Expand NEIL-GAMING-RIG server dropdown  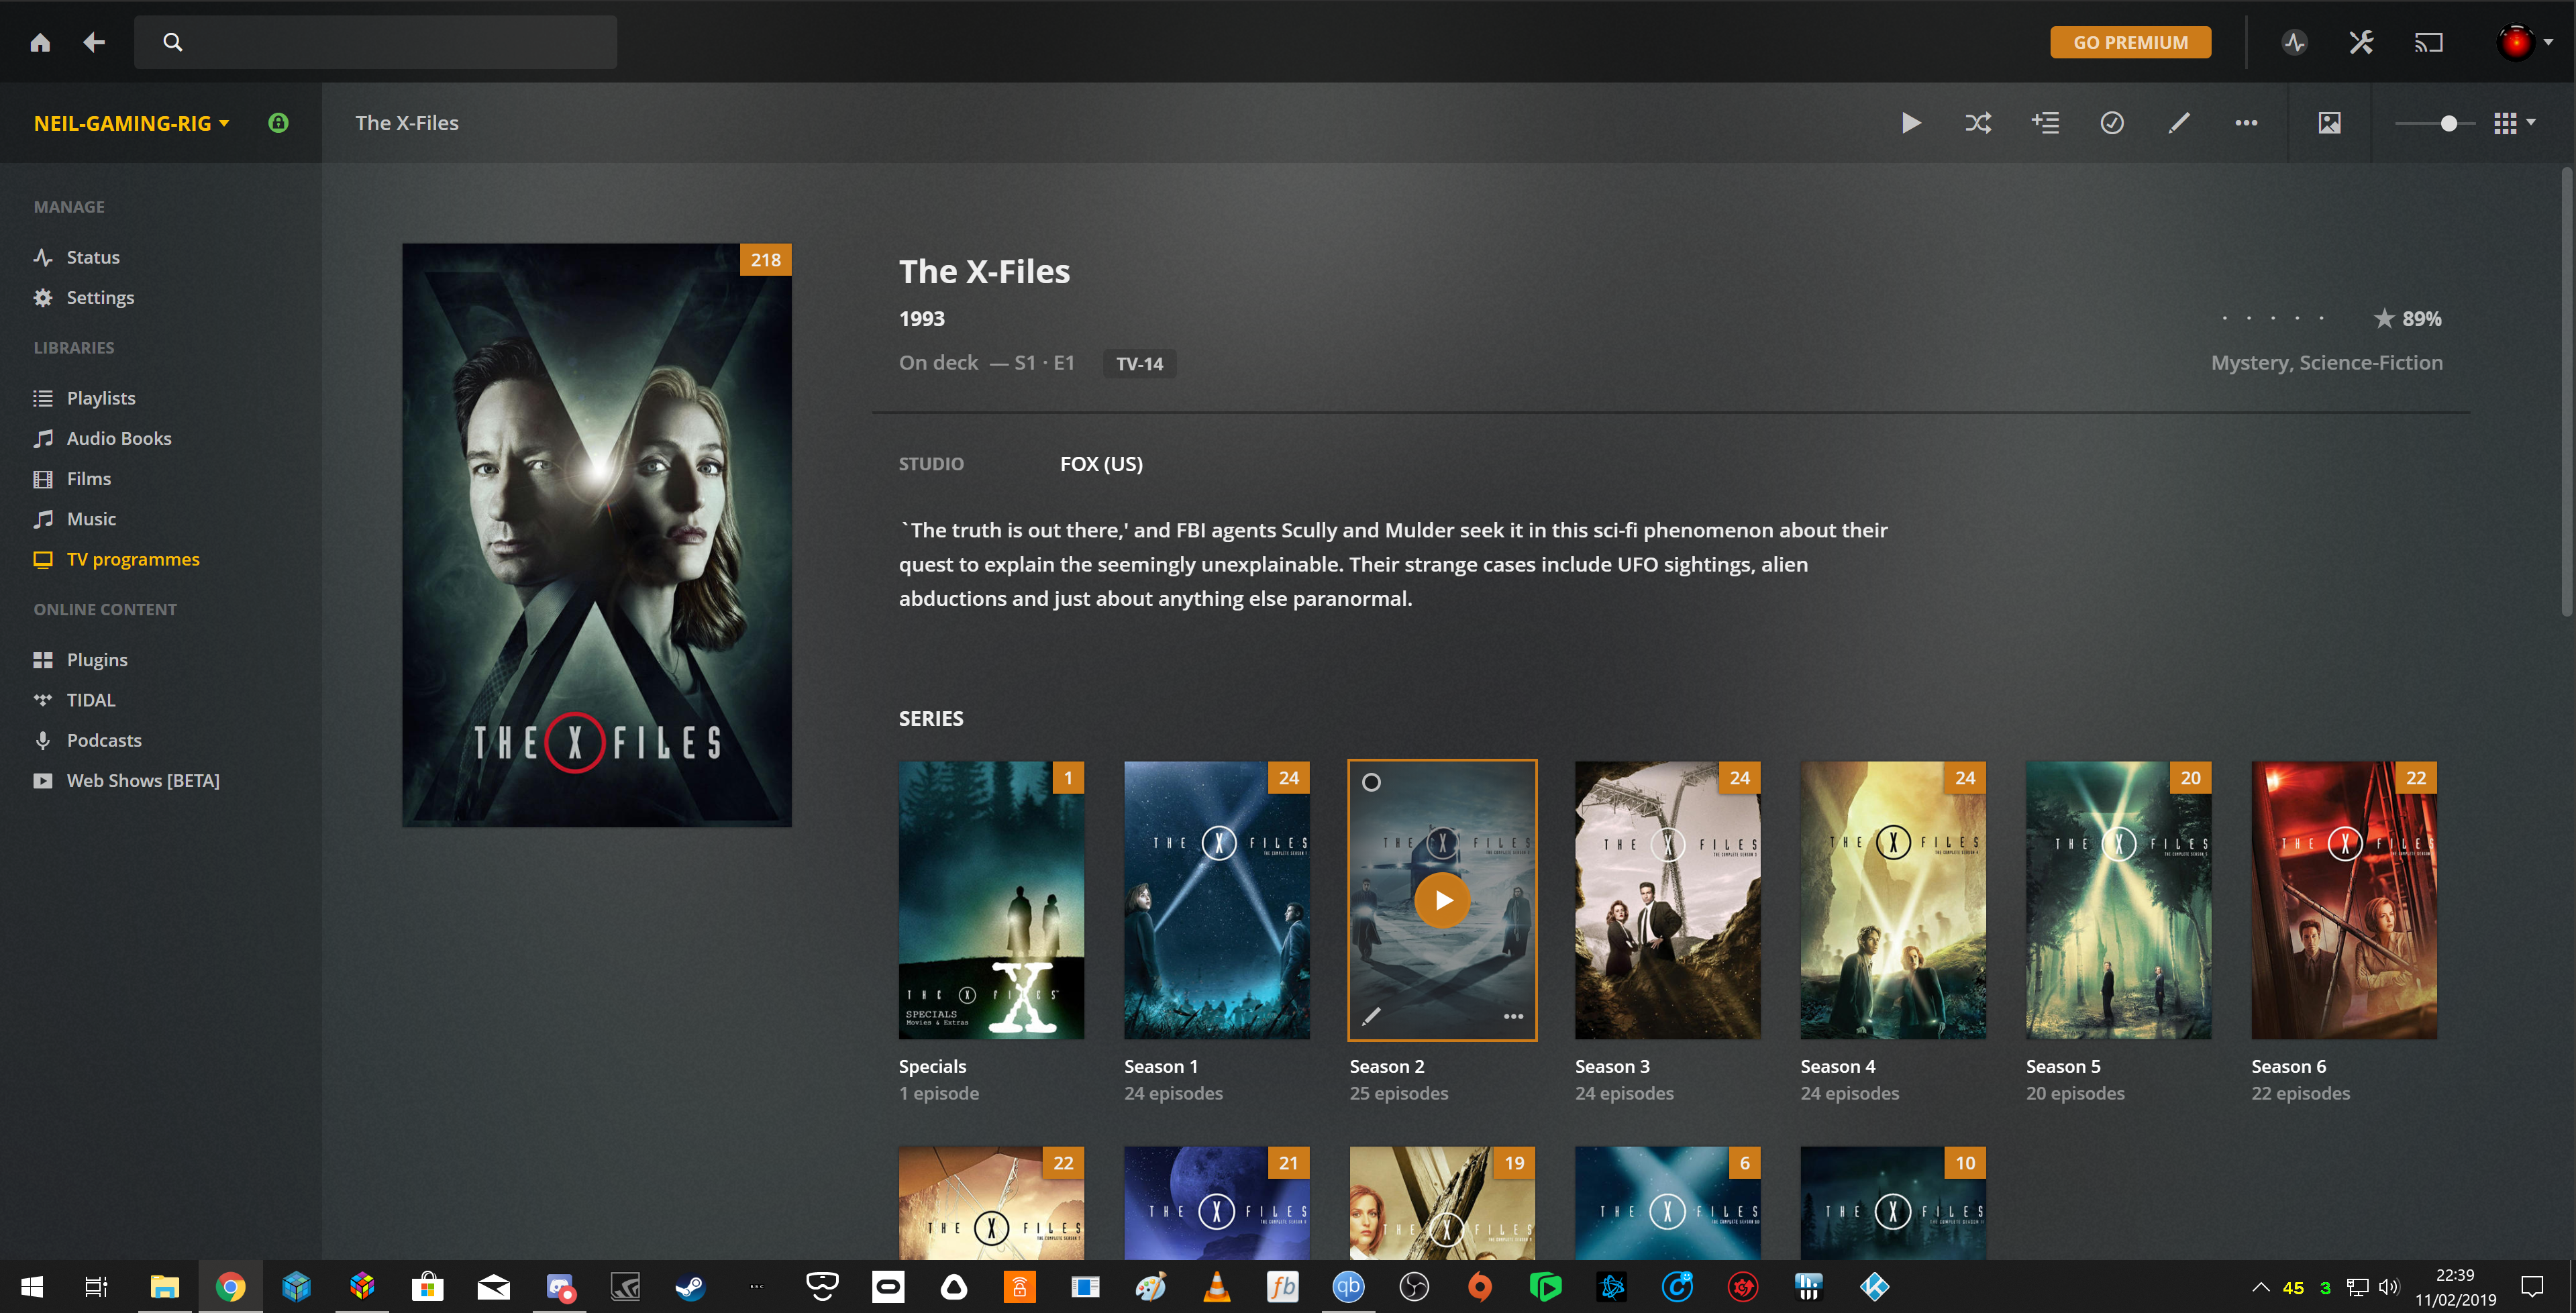(x=132, y=123)
